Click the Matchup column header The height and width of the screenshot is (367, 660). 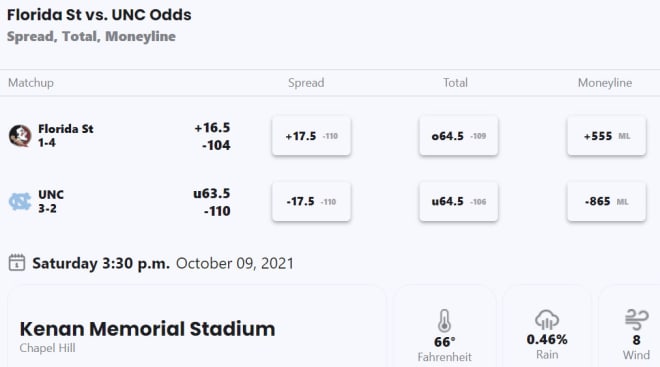pos(31,83)
